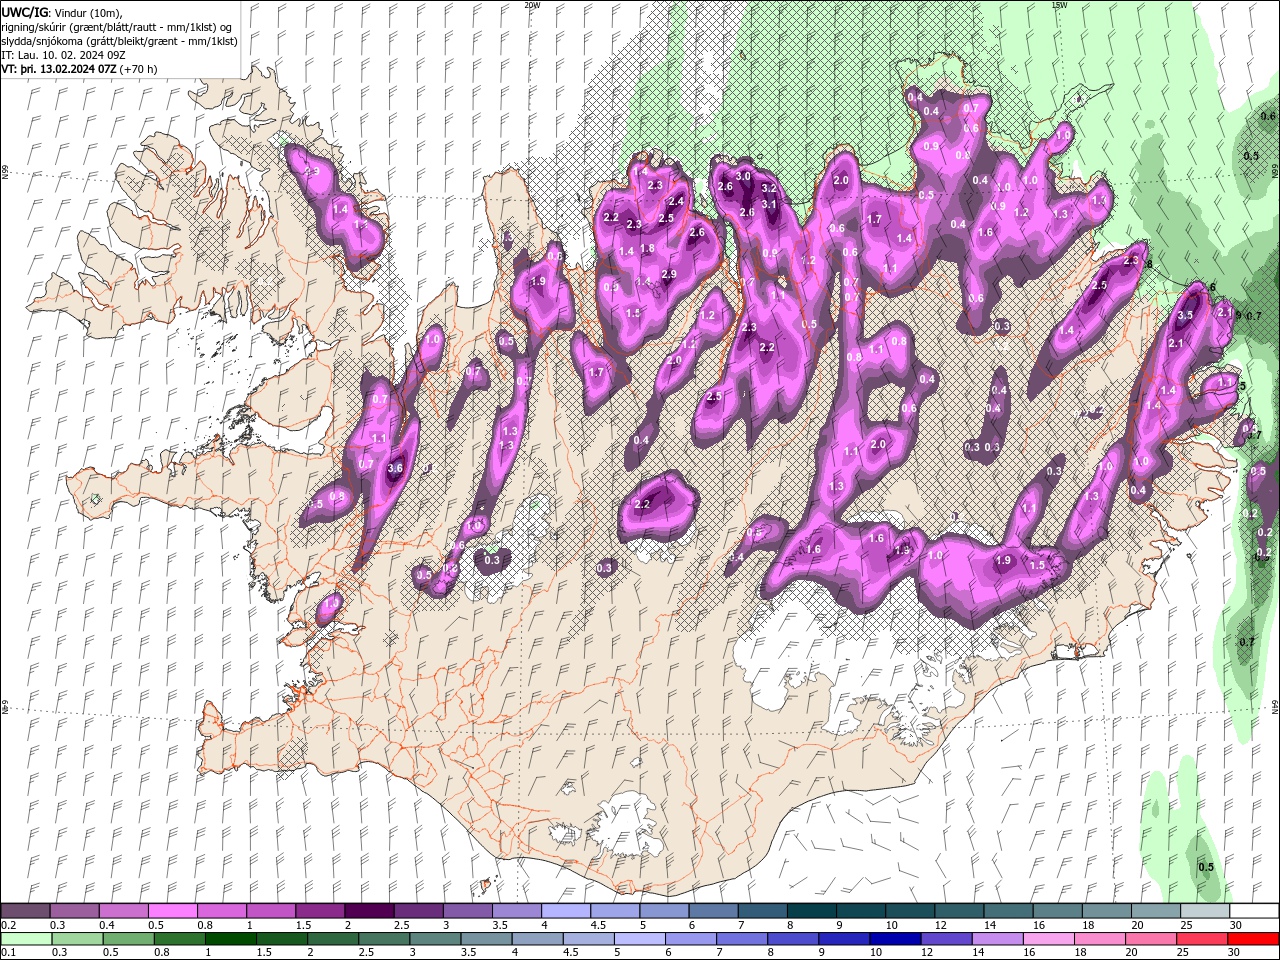
Task: Pick the snow scale swatch between 3.5 and 4
Action: click(516, 911)
